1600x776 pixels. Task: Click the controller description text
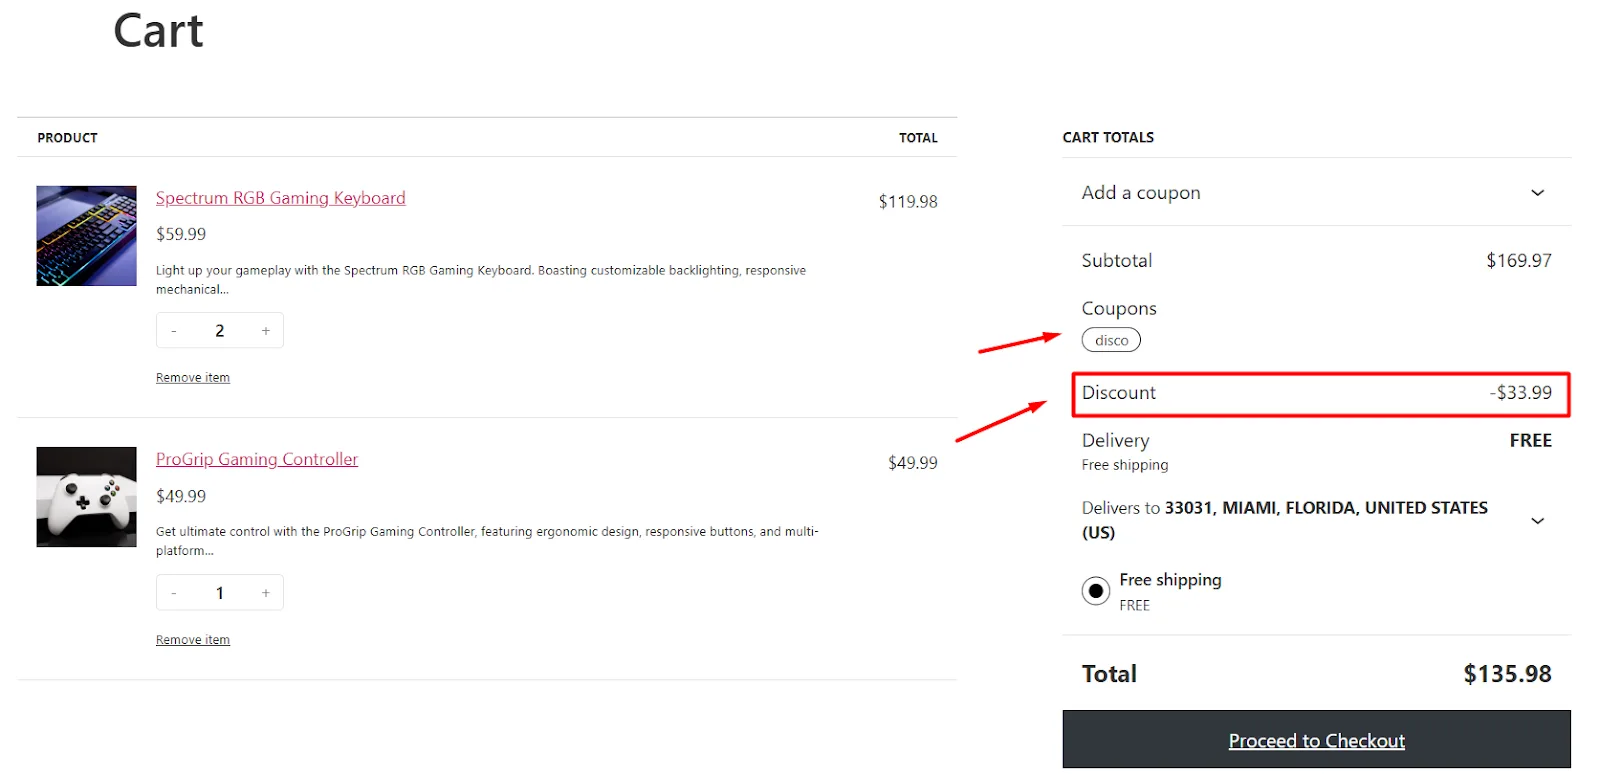487,541
